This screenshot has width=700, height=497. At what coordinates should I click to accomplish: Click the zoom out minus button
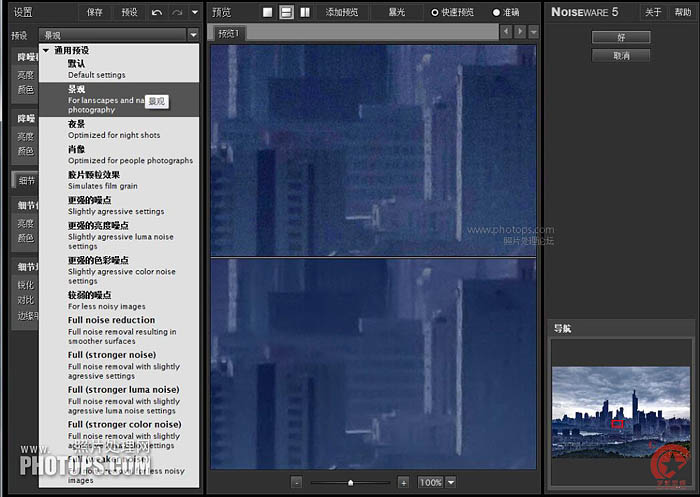(296, 482)
